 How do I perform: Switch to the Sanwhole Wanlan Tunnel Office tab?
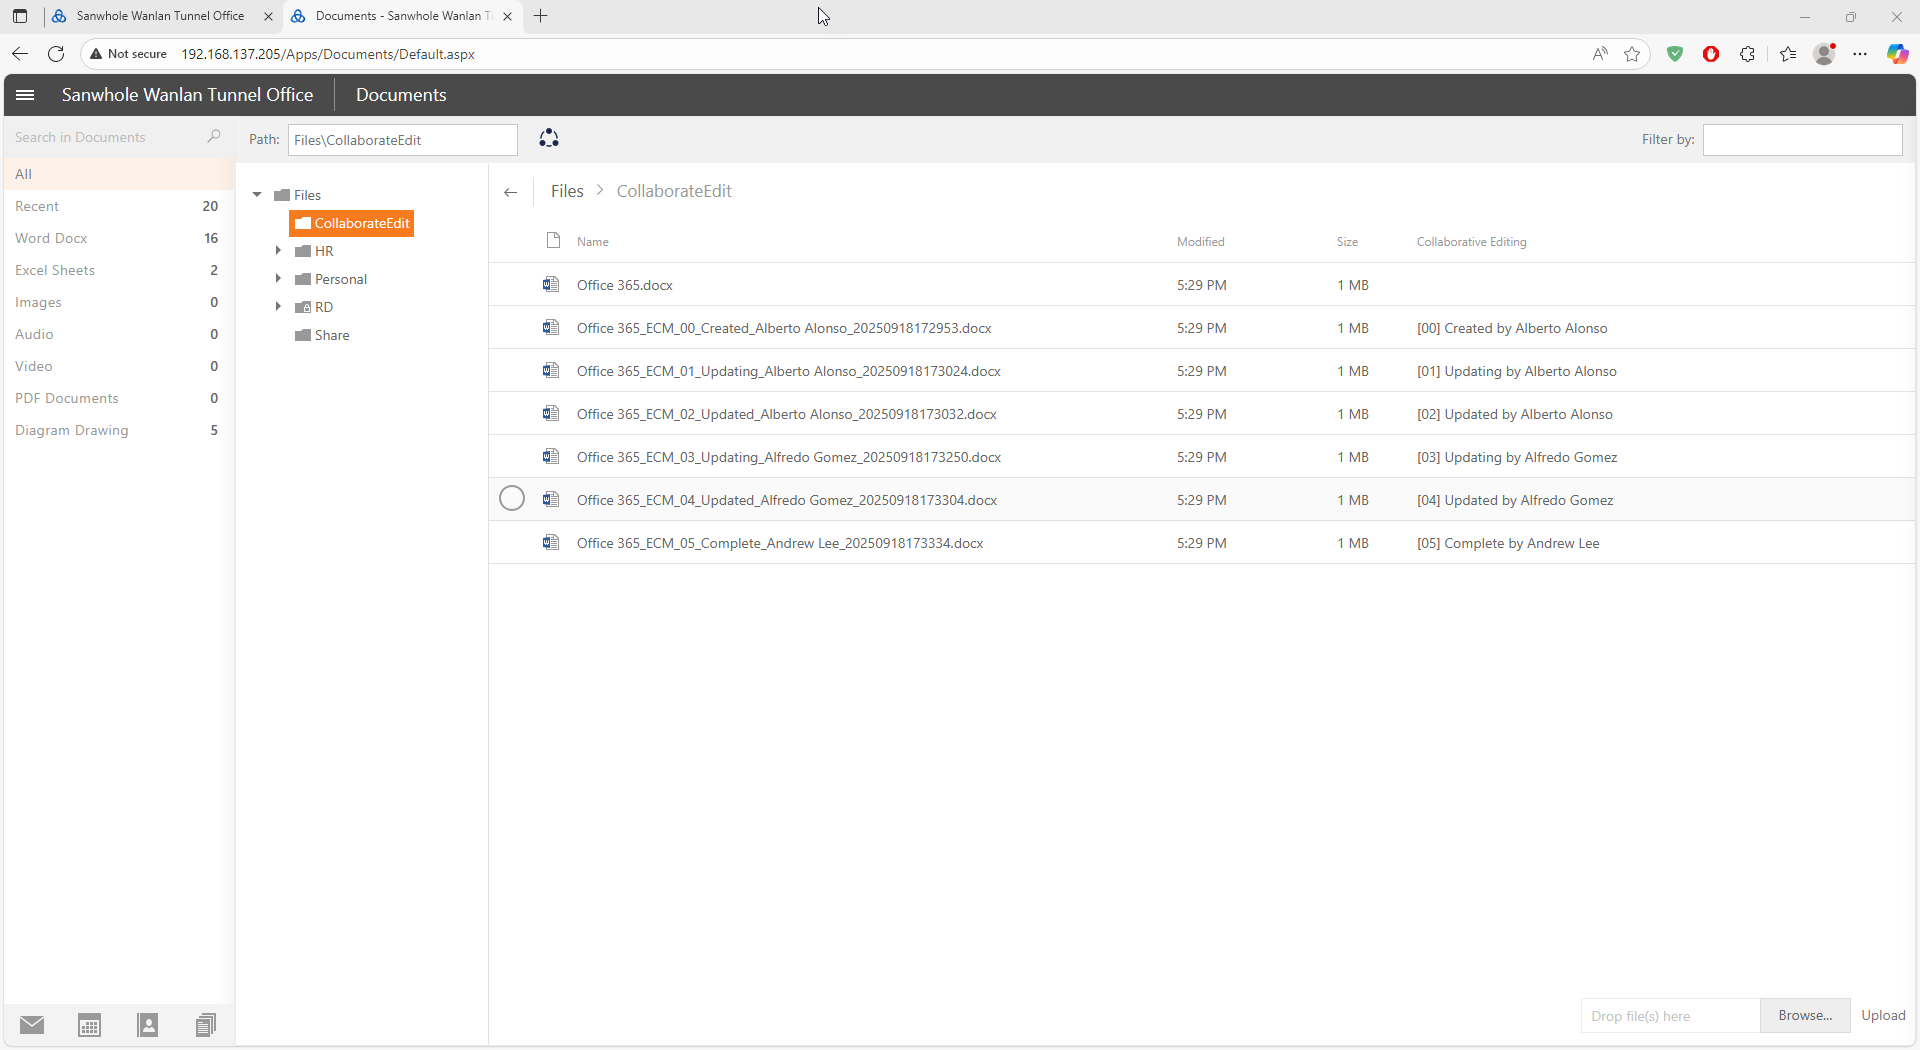click(160, 16)
